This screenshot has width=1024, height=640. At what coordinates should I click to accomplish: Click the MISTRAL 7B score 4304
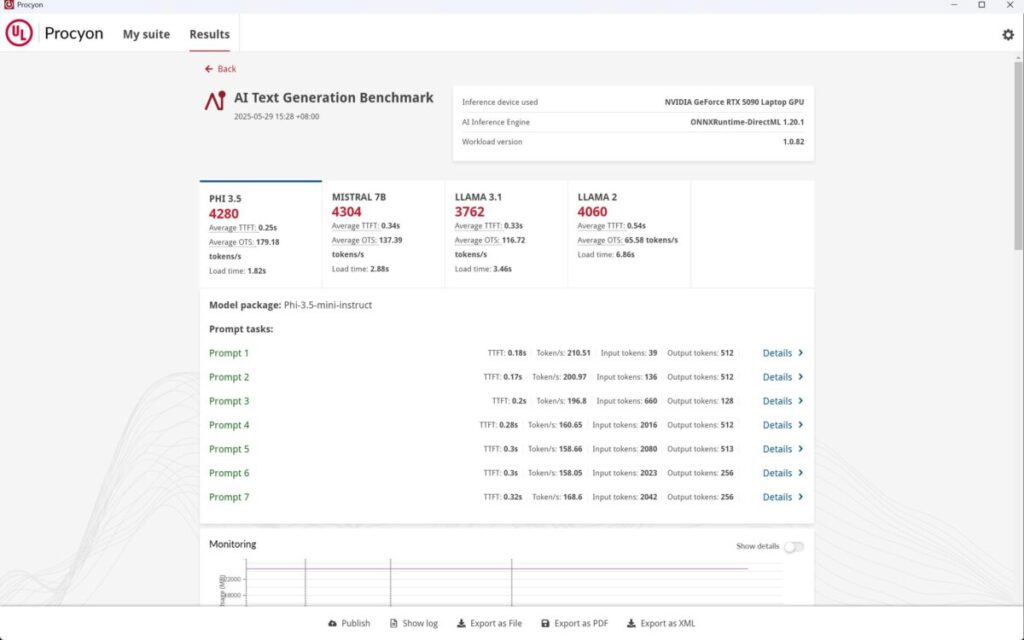click(x=346, y=212)
